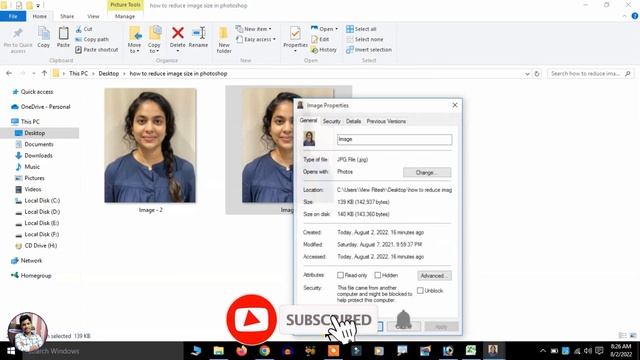Open the File Explorer help icon
Screen dimensions: 640x360
click(635, 16)
